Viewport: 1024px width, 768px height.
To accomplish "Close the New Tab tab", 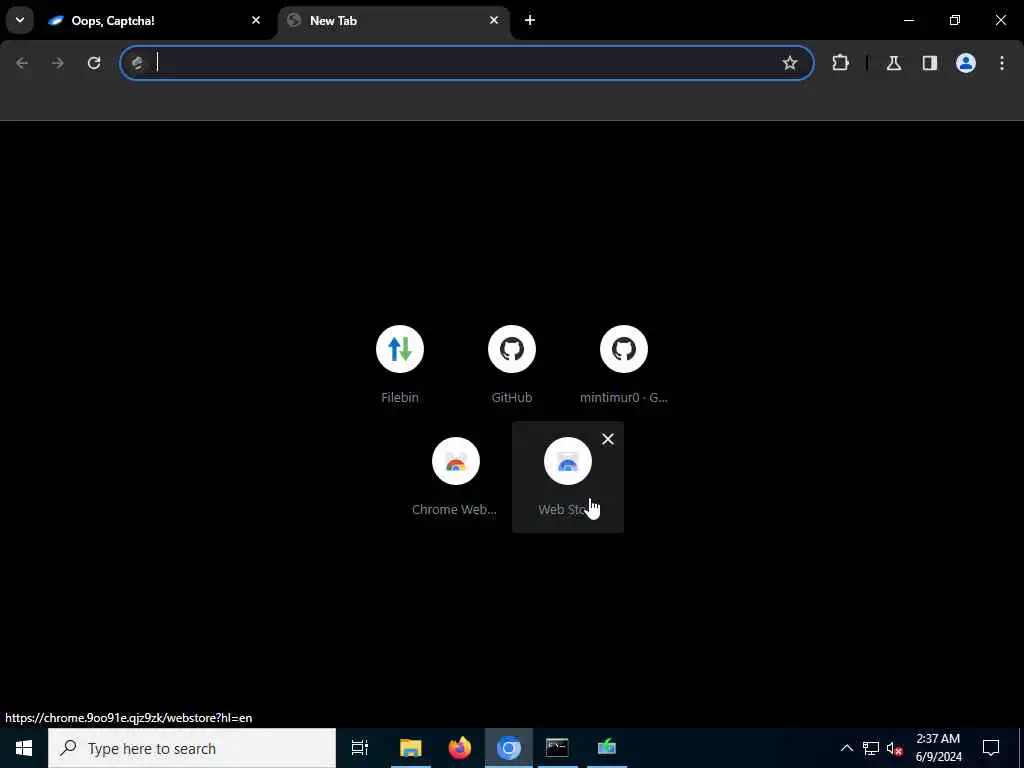I will point(494,20).
